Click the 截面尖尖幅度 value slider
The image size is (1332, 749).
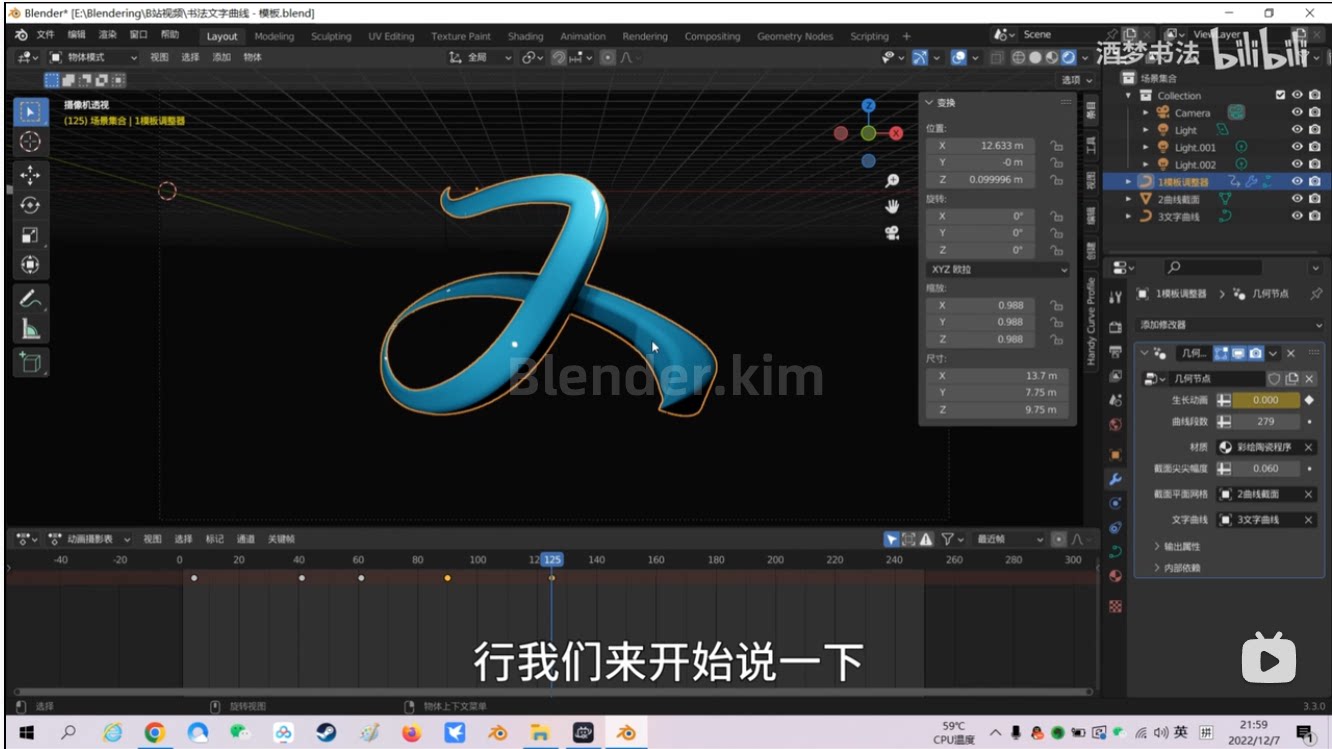pyautogui.click(x=1265, y=468)
